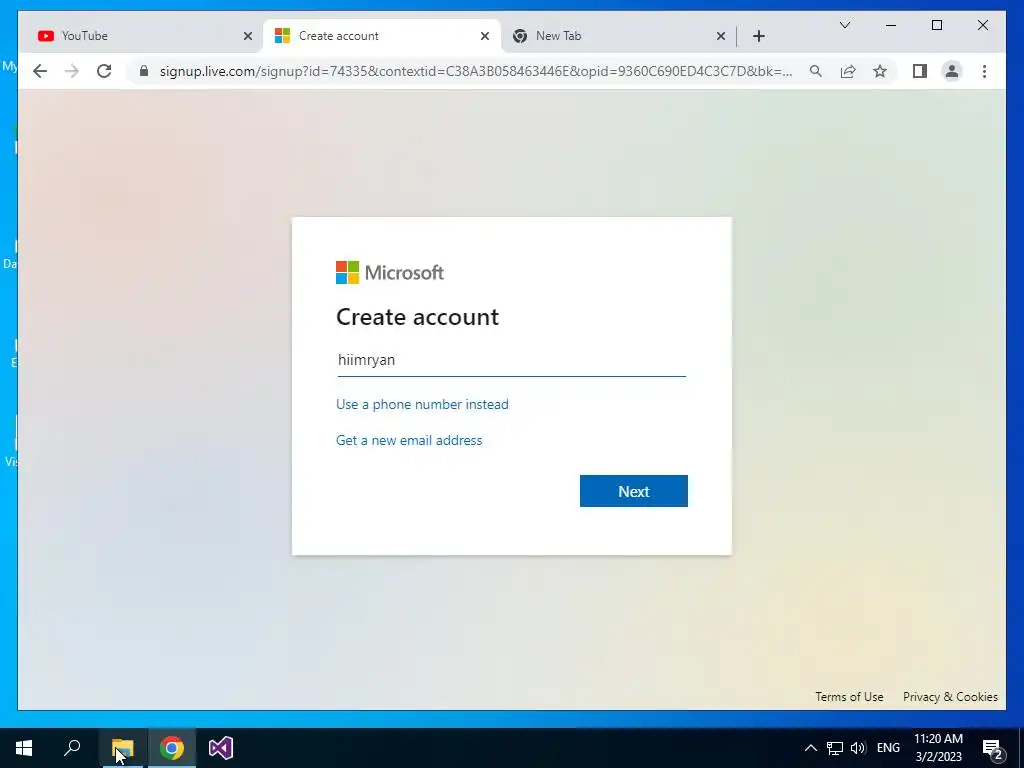Click the address bar URL
Viewport: 1024px width, 768px height.
pos(476,71)
